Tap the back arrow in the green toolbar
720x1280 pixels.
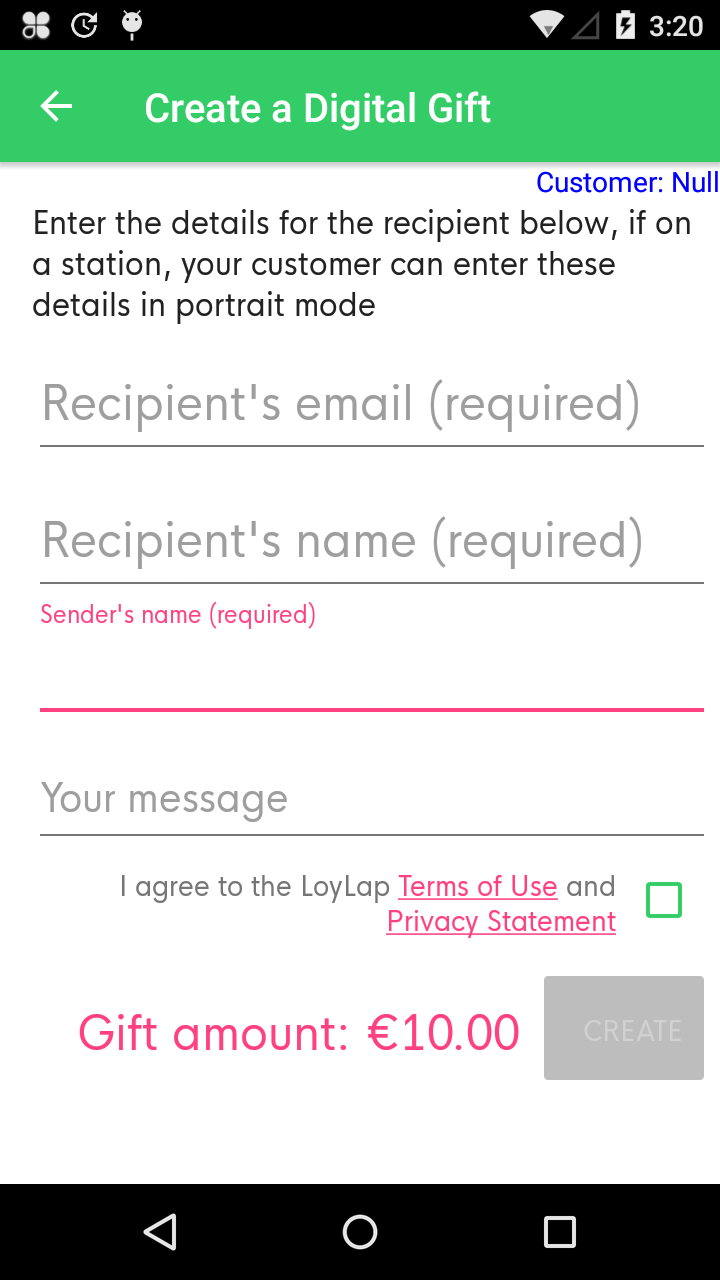click(x=56, y=105)
